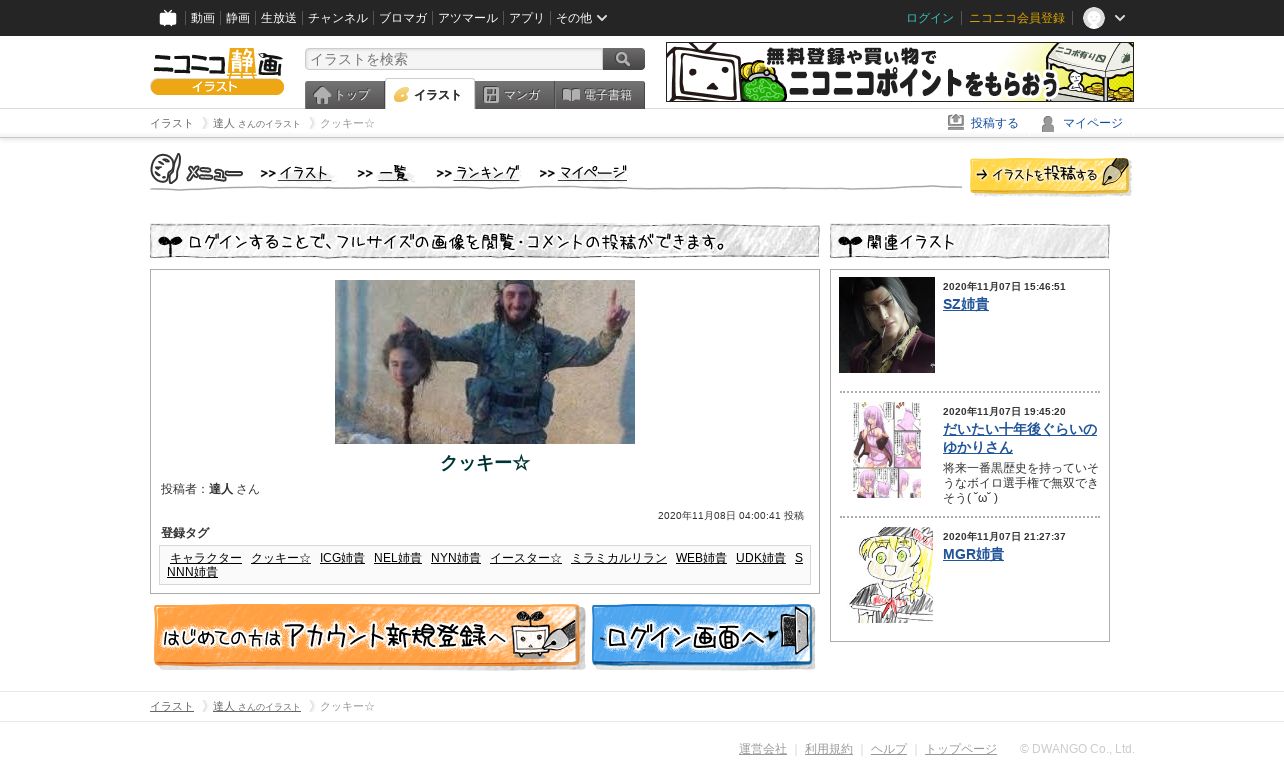Switch to the イラスト tab
Viewport: 1284px width, 776px height.
(x=430, y=95)
